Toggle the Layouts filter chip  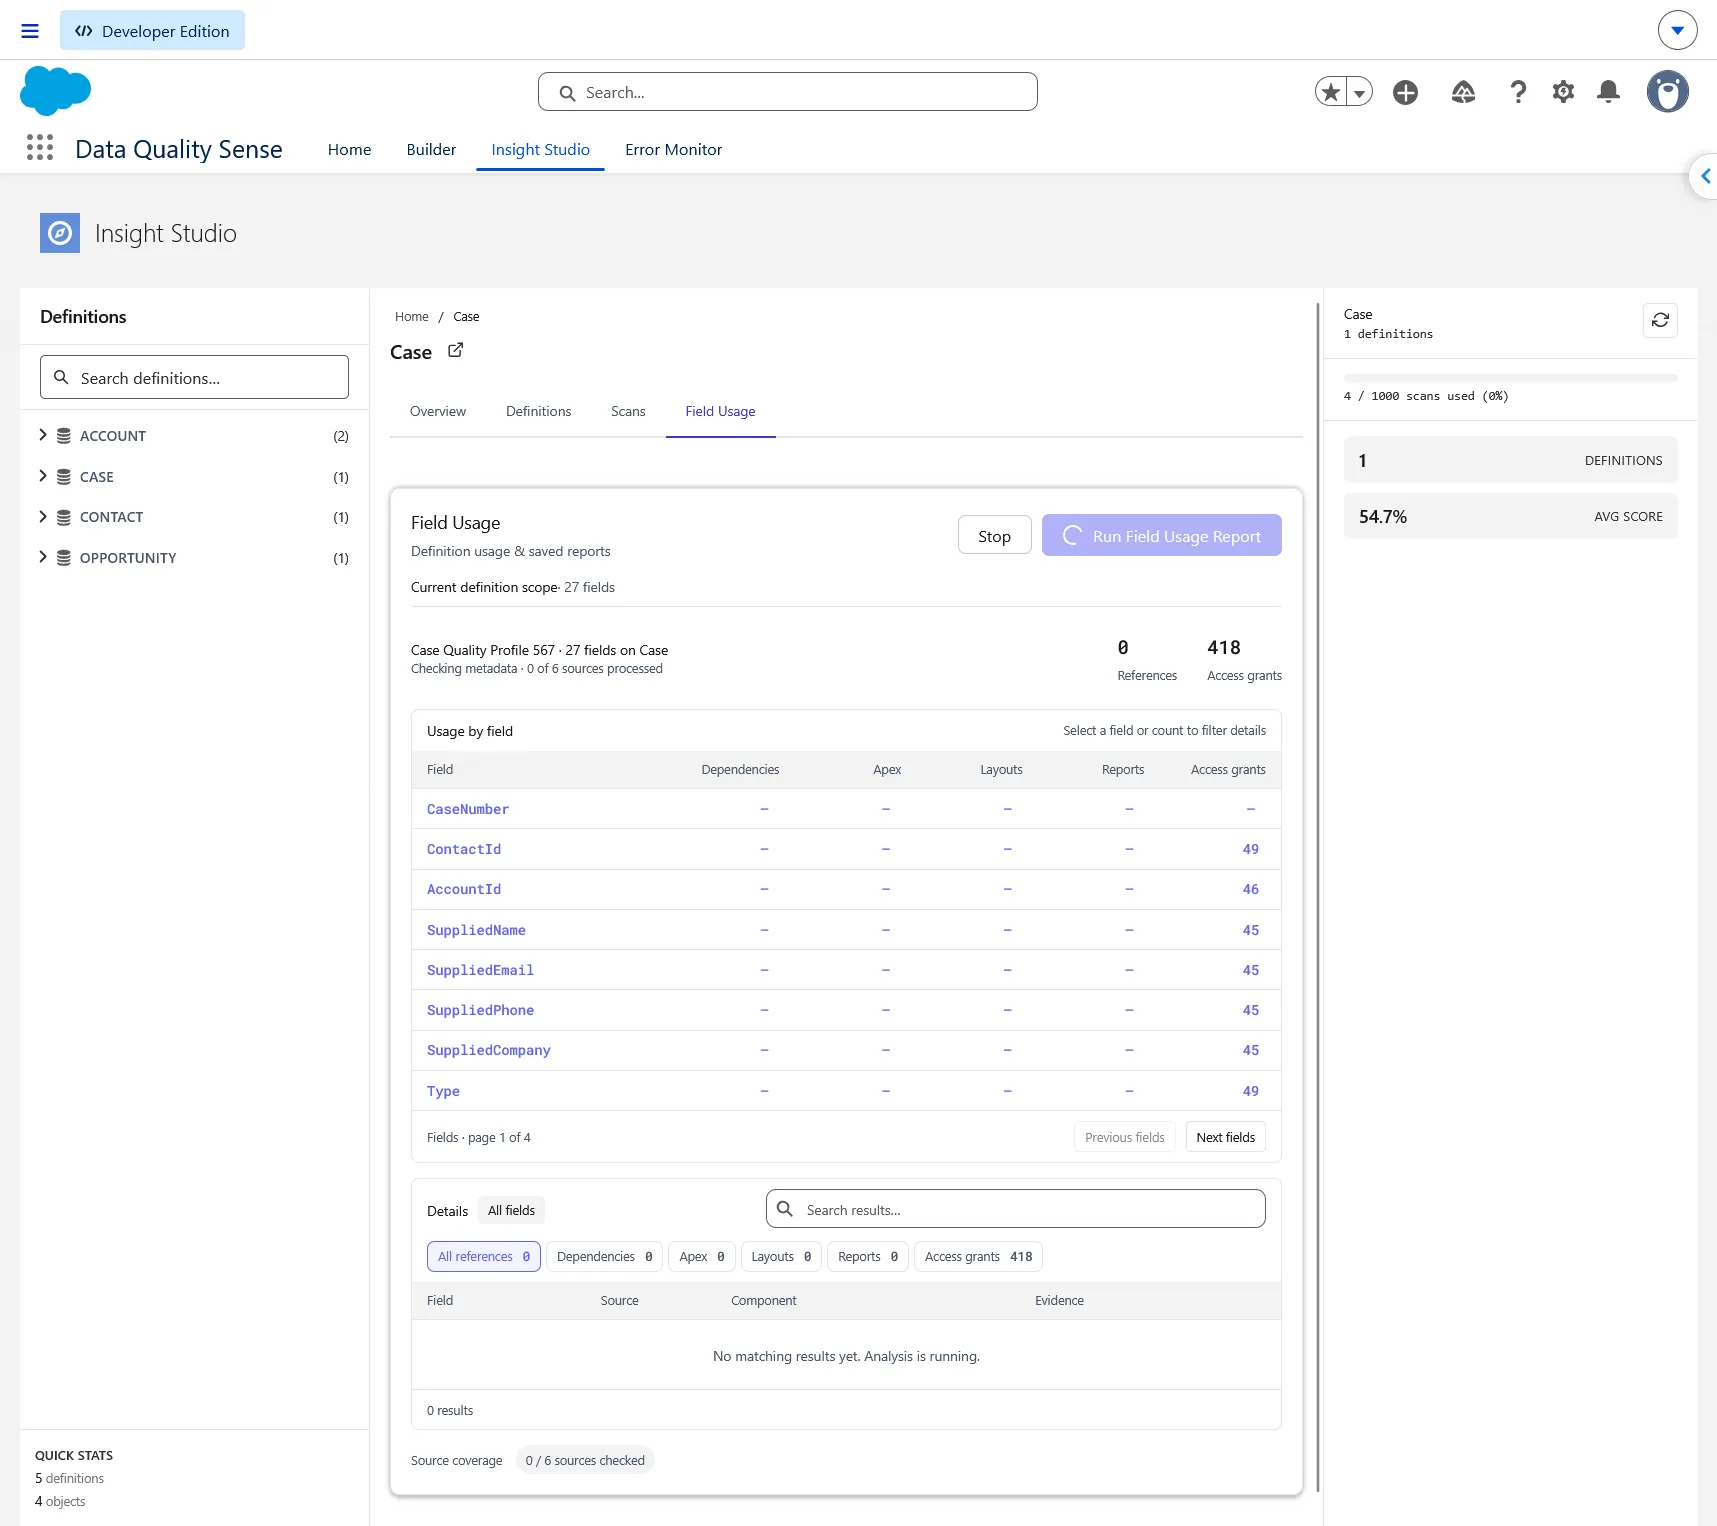781,1256
